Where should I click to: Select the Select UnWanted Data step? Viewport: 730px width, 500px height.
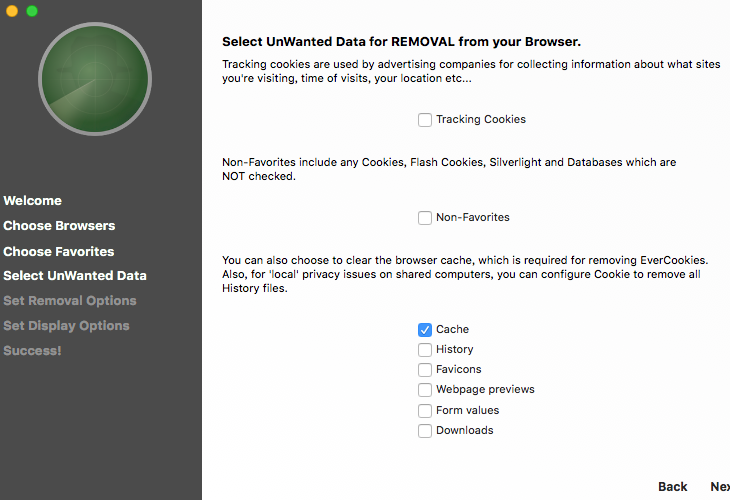(75, 276)
